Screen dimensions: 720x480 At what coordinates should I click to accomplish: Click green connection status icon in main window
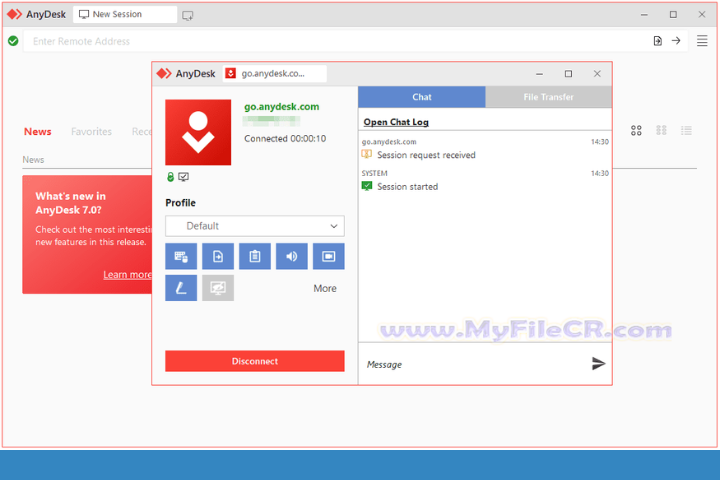[13, 41]
